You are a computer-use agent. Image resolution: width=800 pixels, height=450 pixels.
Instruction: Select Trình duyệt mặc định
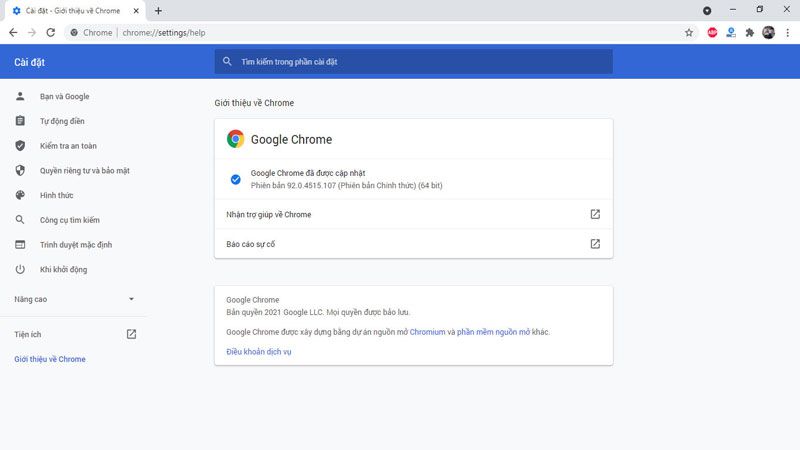coord(76,244)
